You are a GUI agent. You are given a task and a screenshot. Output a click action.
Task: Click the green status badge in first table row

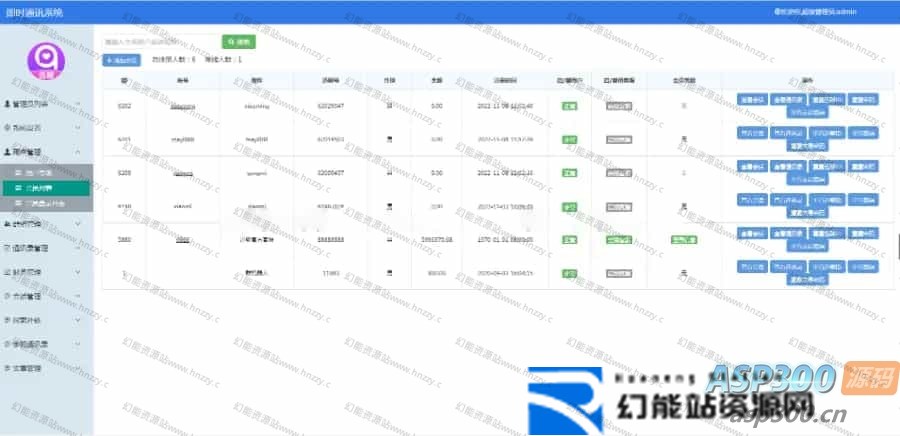pyautogui.click(x=568, y=104)
